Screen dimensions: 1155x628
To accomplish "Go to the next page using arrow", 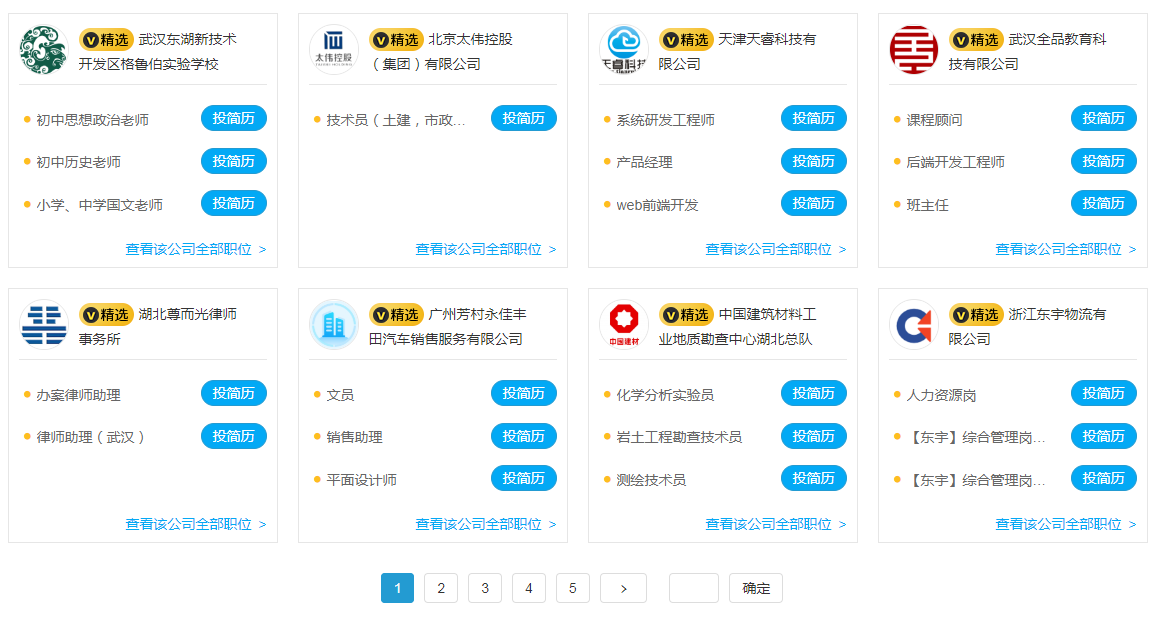I will pos(623,588).
